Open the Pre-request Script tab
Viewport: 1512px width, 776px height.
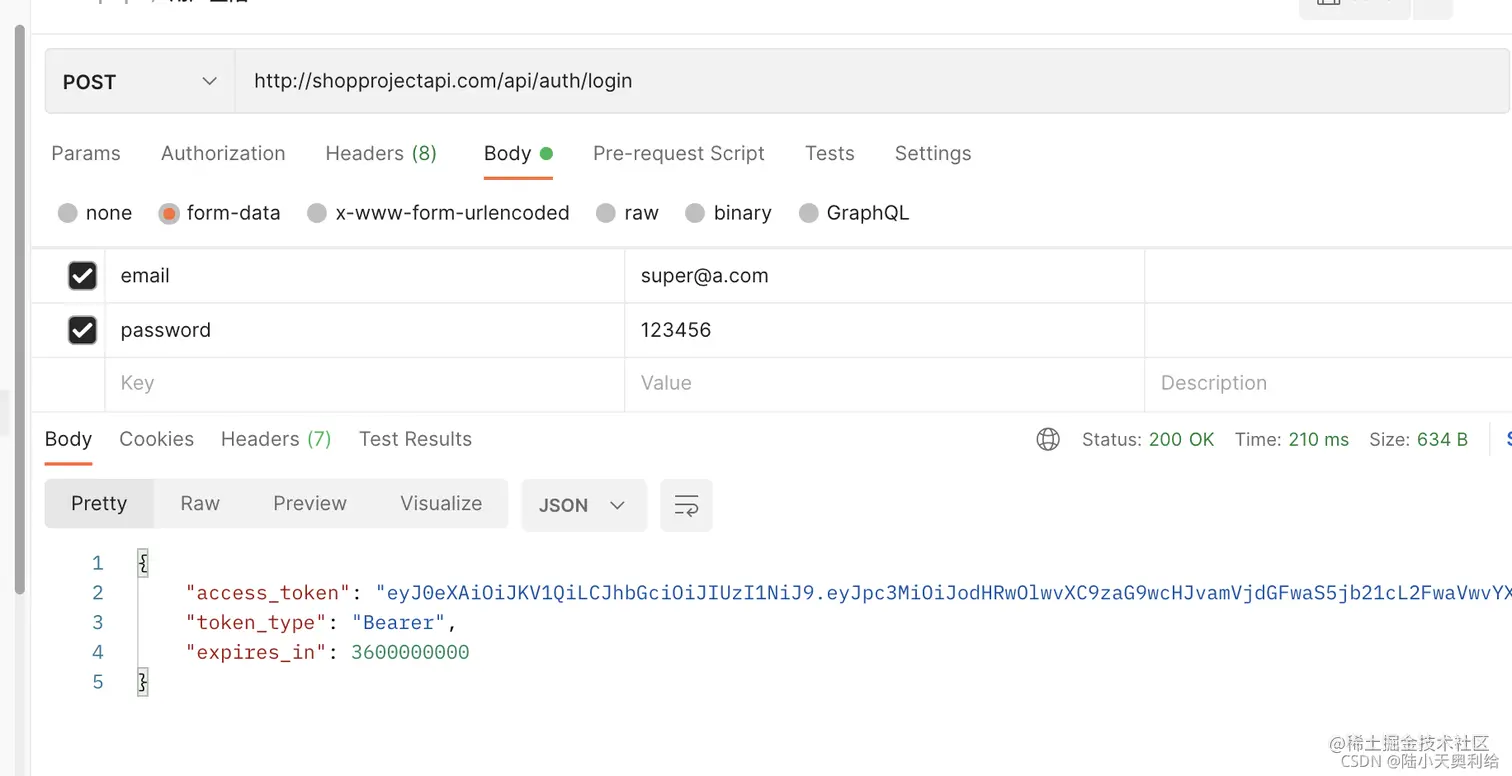tap(679, 153)
